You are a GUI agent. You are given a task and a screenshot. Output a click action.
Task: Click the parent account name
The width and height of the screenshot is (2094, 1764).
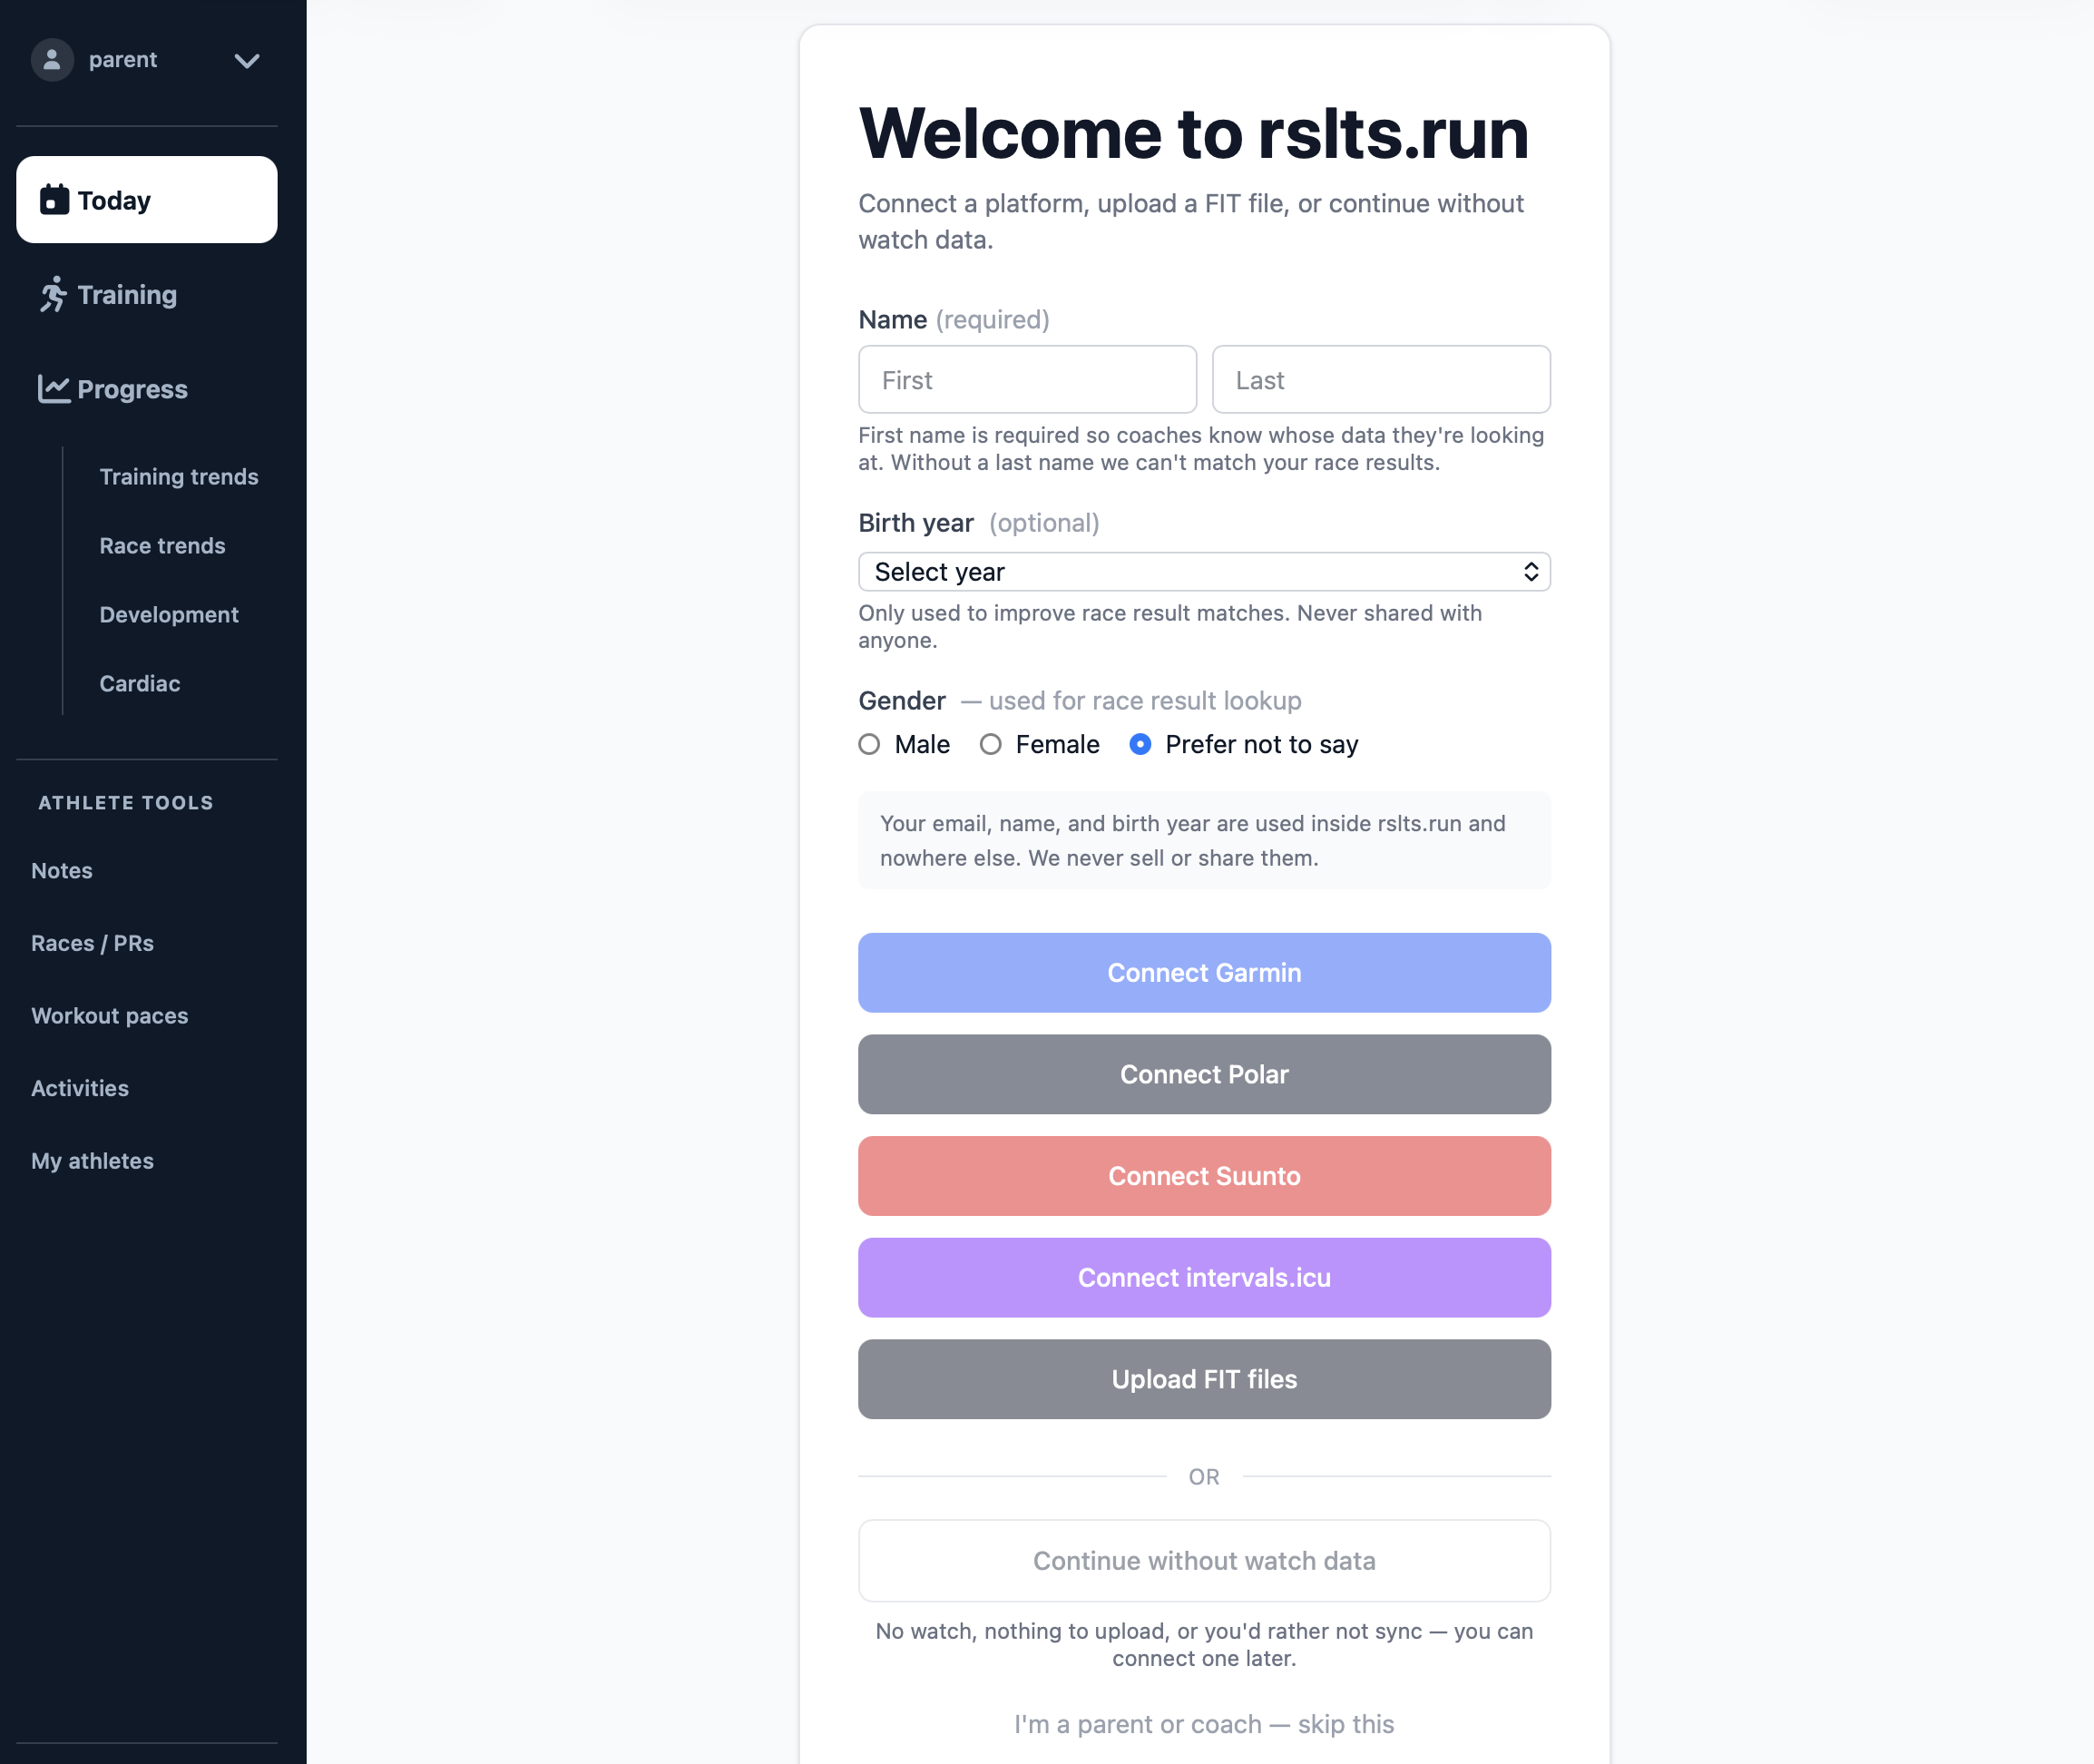click(x=123, y=60)
